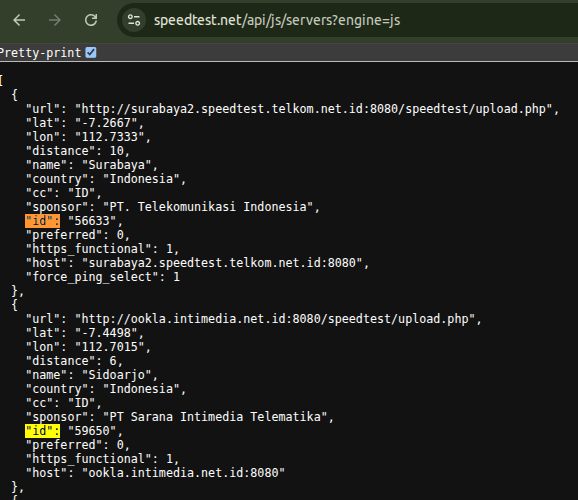Click the distance value 10
The image size is (578, 500).
point(117,151)
